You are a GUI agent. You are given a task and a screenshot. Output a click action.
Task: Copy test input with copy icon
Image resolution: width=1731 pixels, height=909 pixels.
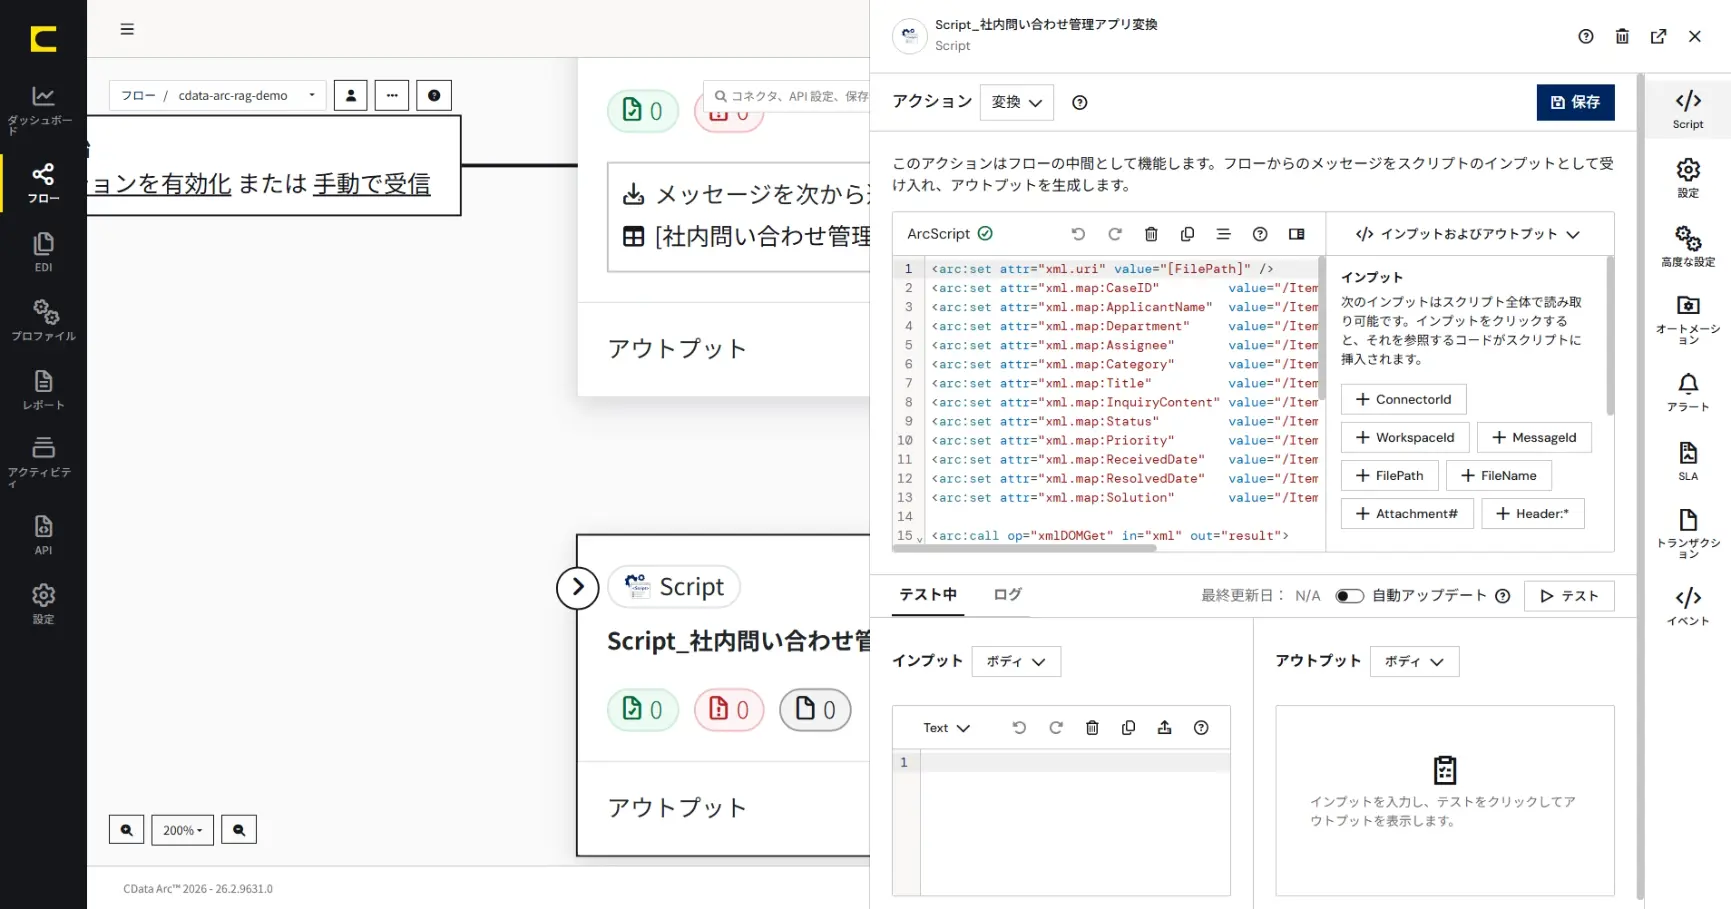(1128, 728)
